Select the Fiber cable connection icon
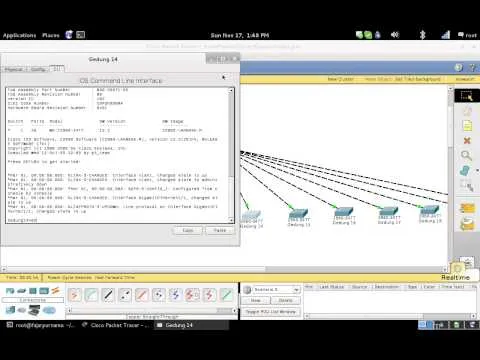The height and width of the screenshot is (360, 480). pyautogui.click(x=142, y=295)
